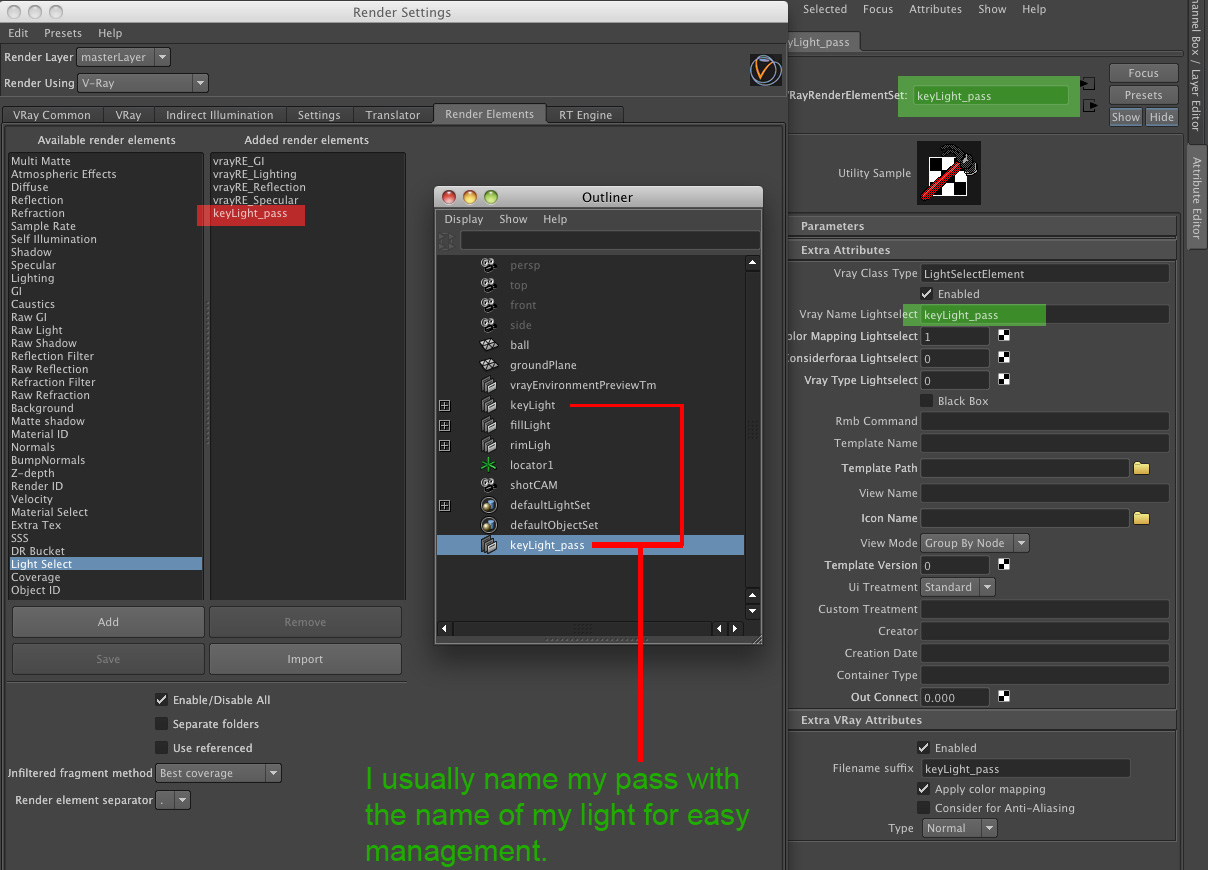Collapse the Extra VRay Attributes section
Viewport: 1208px width, 870px height.
(x=983, y=720)
